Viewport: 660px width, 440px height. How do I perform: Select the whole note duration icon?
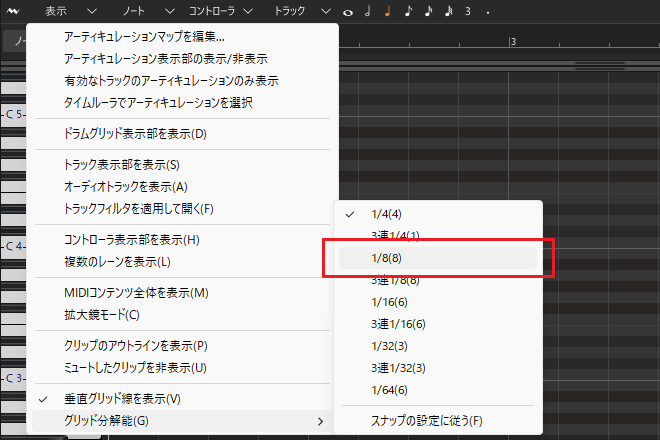point(349,12)
